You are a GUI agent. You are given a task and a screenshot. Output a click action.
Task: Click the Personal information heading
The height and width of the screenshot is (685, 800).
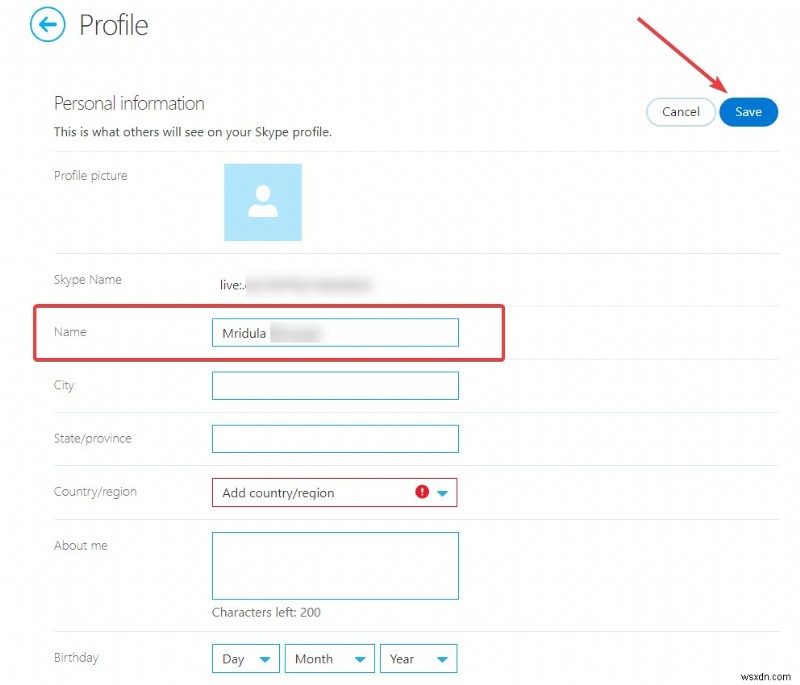click(x=128, y=103)
